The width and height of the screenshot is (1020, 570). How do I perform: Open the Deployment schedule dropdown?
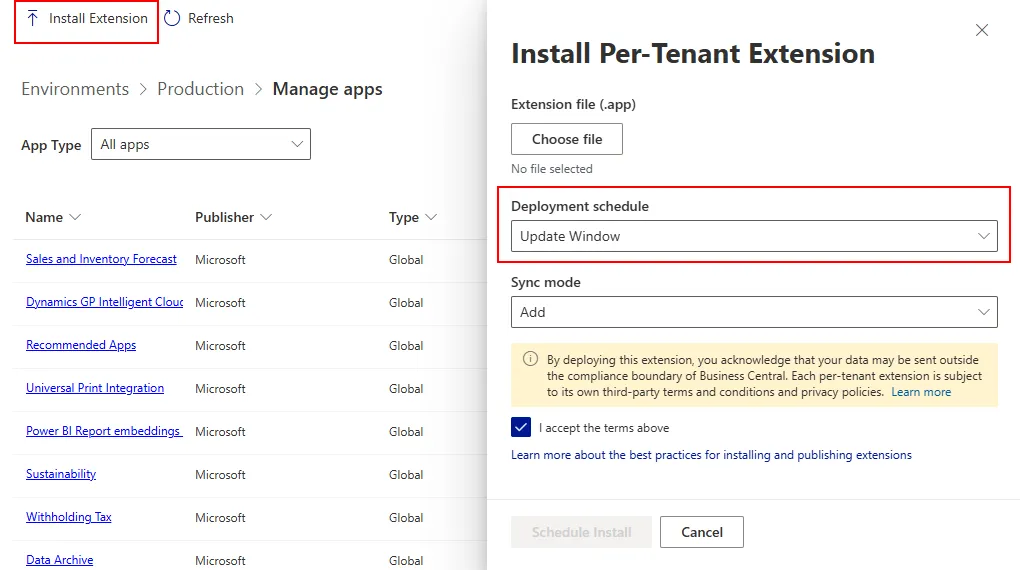click(x=754, y=236)
